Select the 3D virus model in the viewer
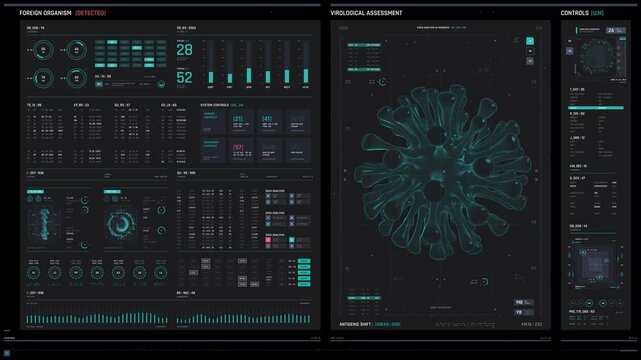The height and width of the screenshot is (360, 641). point(442,172)
